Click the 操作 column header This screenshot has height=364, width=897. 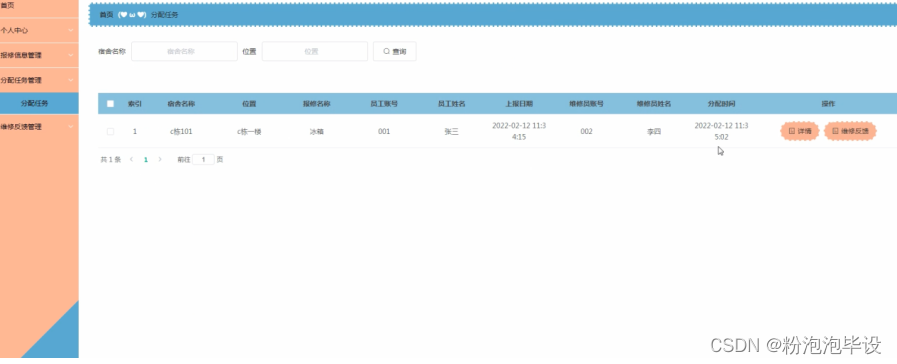coord(828,104)
